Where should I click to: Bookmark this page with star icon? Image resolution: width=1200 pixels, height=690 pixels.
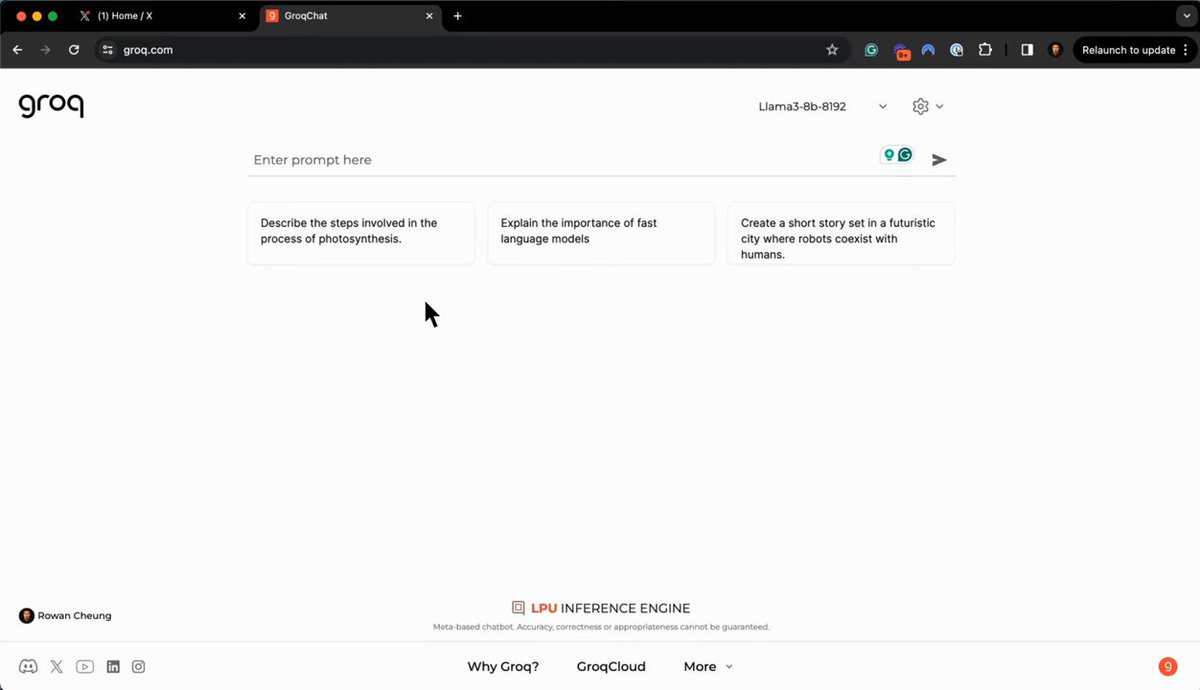(832, 50)
